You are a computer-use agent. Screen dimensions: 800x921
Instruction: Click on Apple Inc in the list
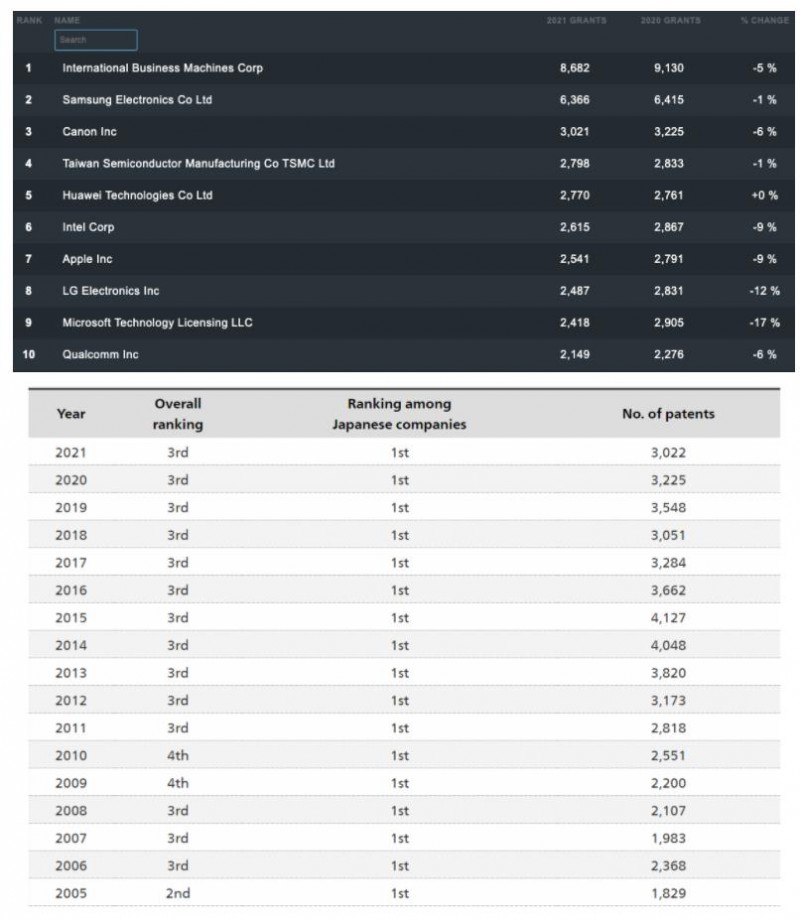tap(87, 259)
